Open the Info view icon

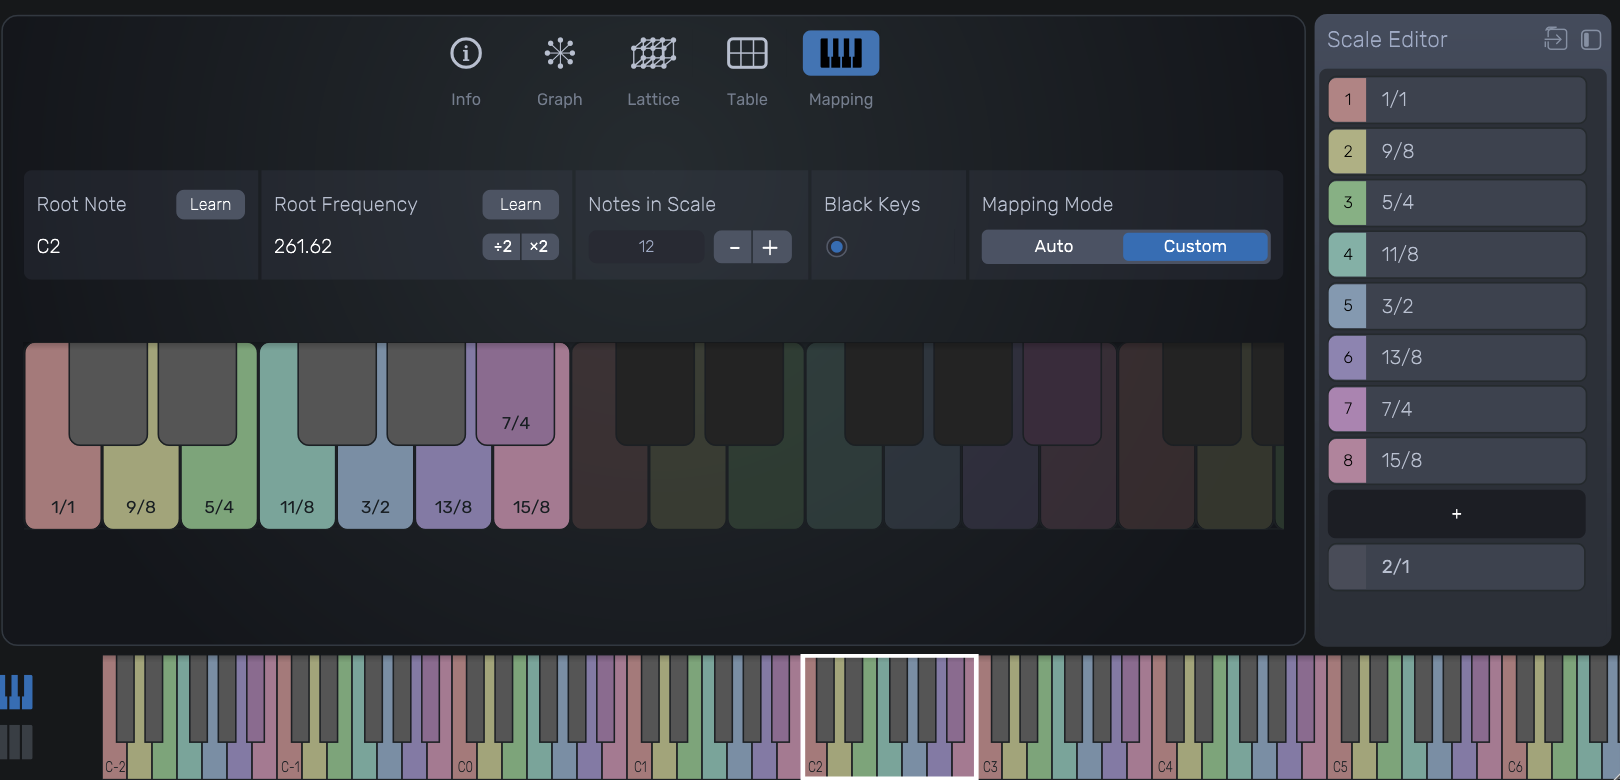pos(466,53)
